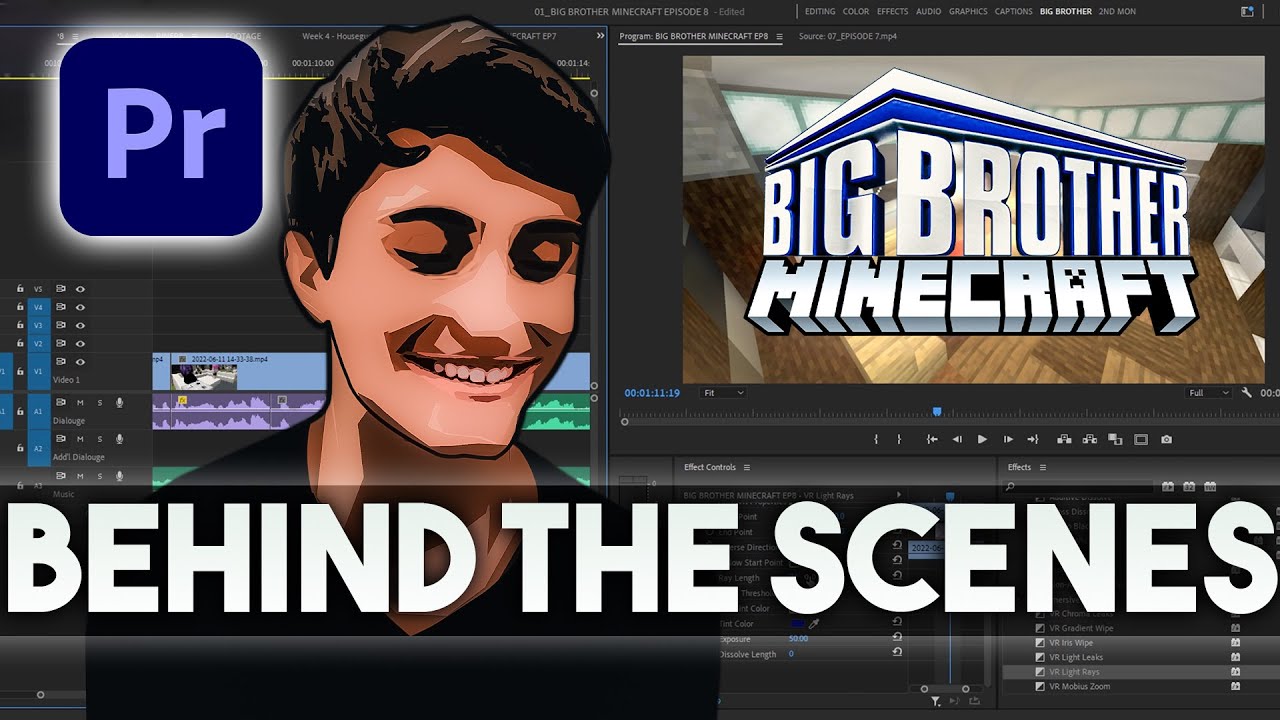This screenshot has height=720, width=1280.
Task: Go to In point
Action: 932,439
